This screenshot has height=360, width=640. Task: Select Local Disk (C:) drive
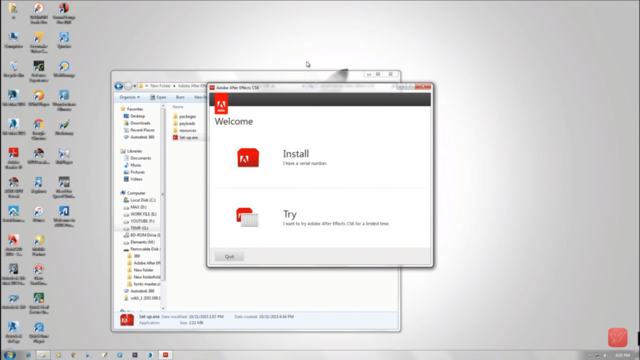(x=140, y=200)
